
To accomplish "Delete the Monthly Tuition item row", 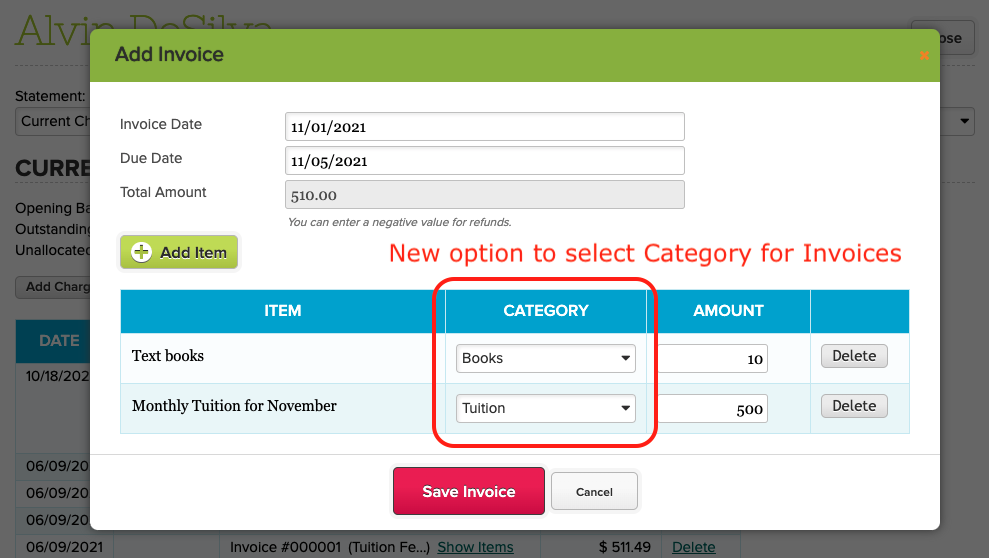I will pyautogui.click(x=854, y=406).
